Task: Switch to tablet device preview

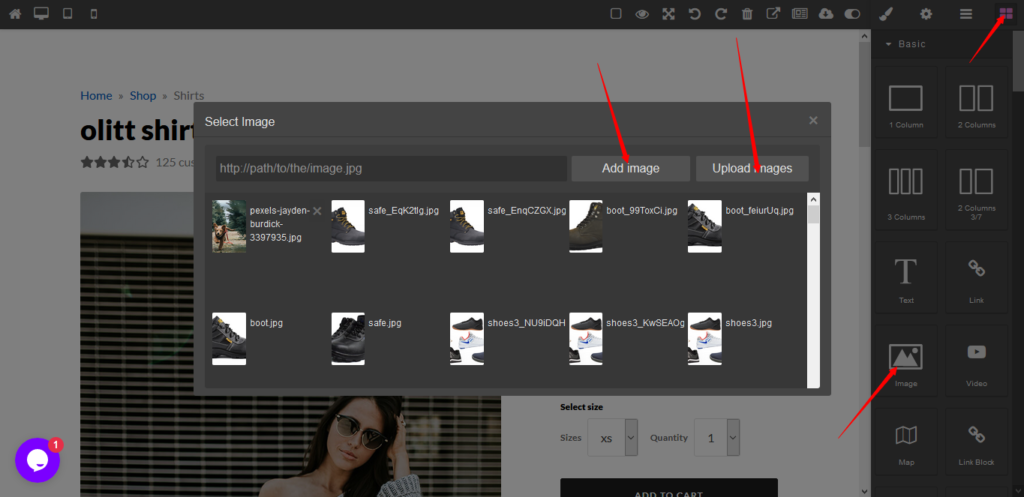Action: point(68,14)
